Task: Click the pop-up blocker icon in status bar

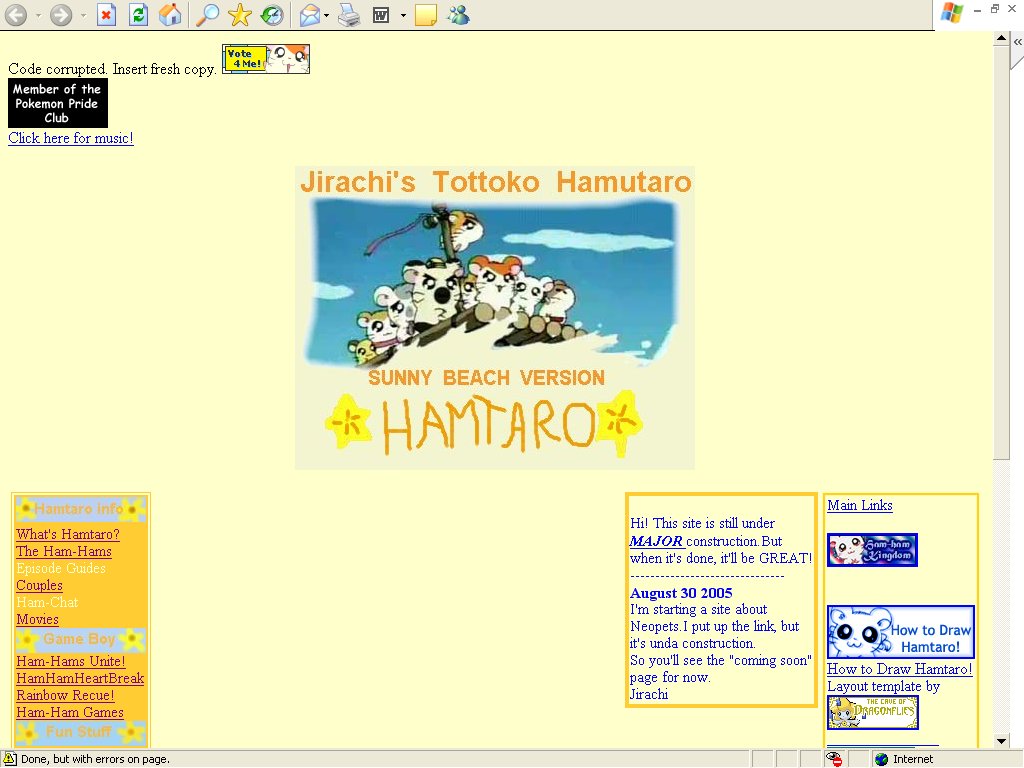Action: tap(833, 759)
